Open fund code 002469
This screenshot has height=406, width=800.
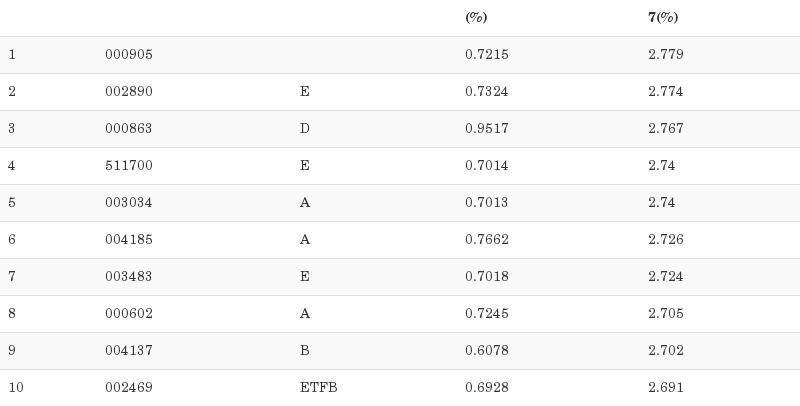tap(128, 387)
